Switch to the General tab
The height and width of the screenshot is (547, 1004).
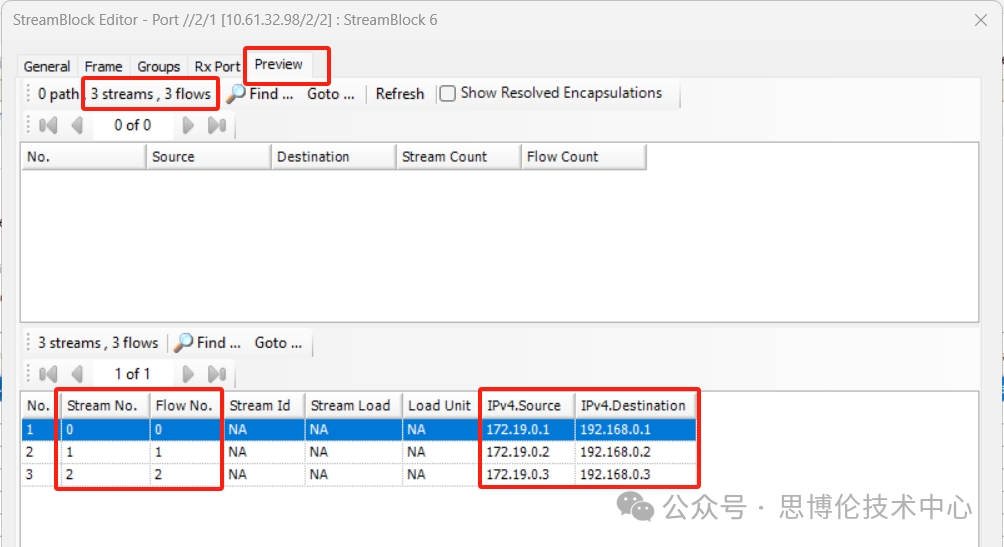click(47, 66)
